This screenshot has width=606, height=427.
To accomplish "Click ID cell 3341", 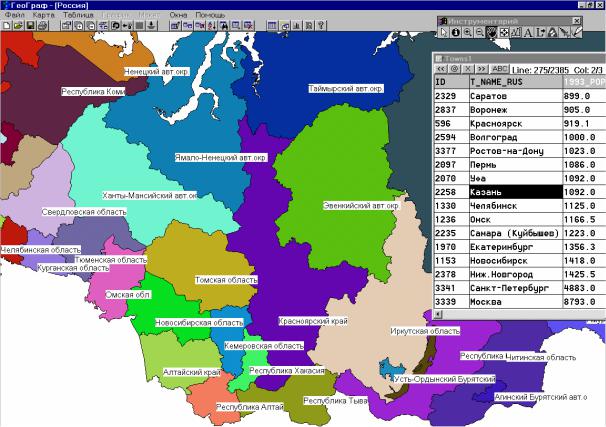I will pyautogui.click(x=451, y=288).
